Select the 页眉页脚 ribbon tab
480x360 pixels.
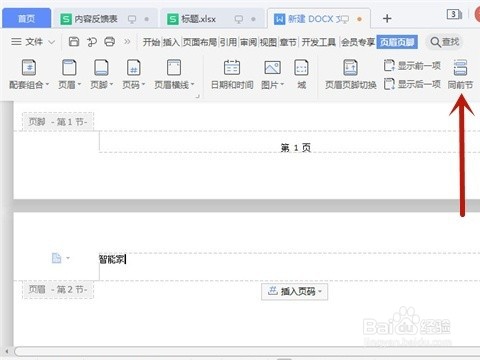coord(397,42)
